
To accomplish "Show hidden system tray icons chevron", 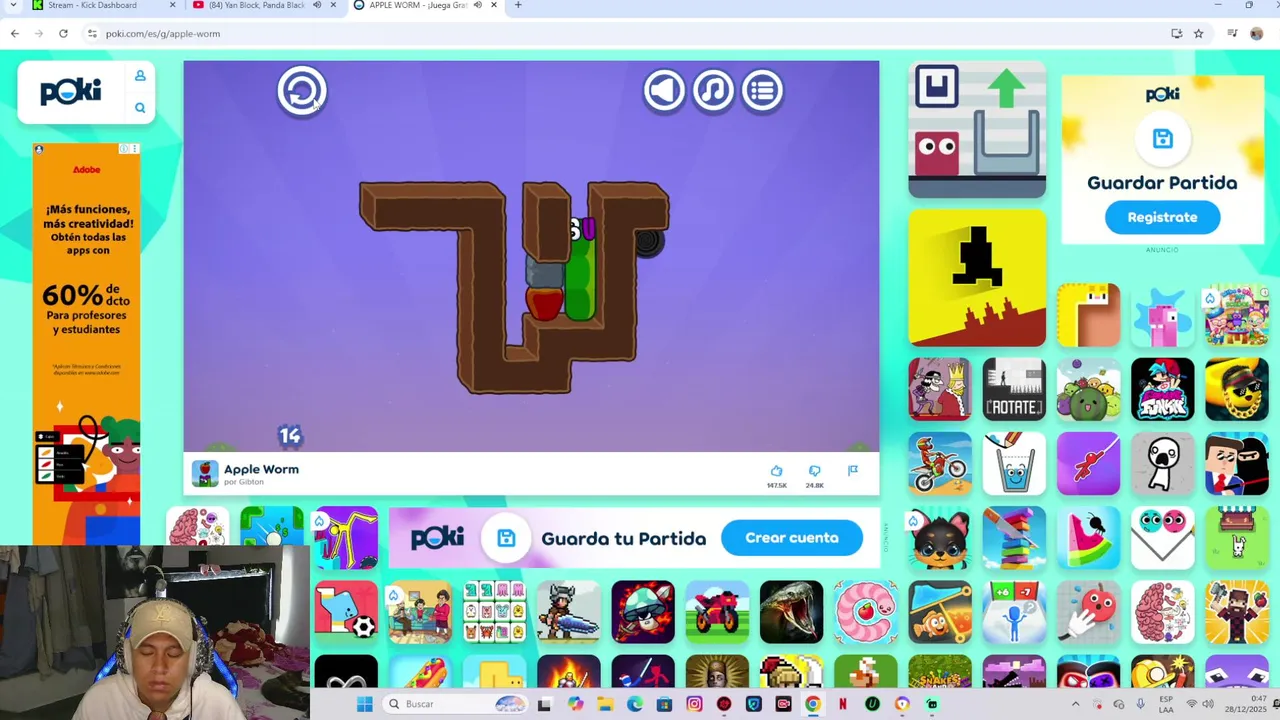I will click(1076, 704).
